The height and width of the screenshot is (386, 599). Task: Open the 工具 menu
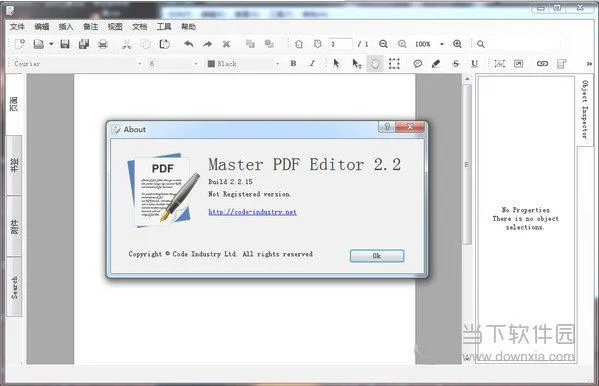[164, 26]
